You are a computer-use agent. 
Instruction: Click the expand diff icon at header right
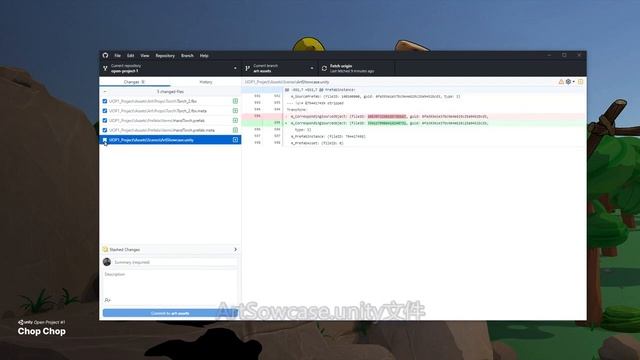tap(580, 82)
